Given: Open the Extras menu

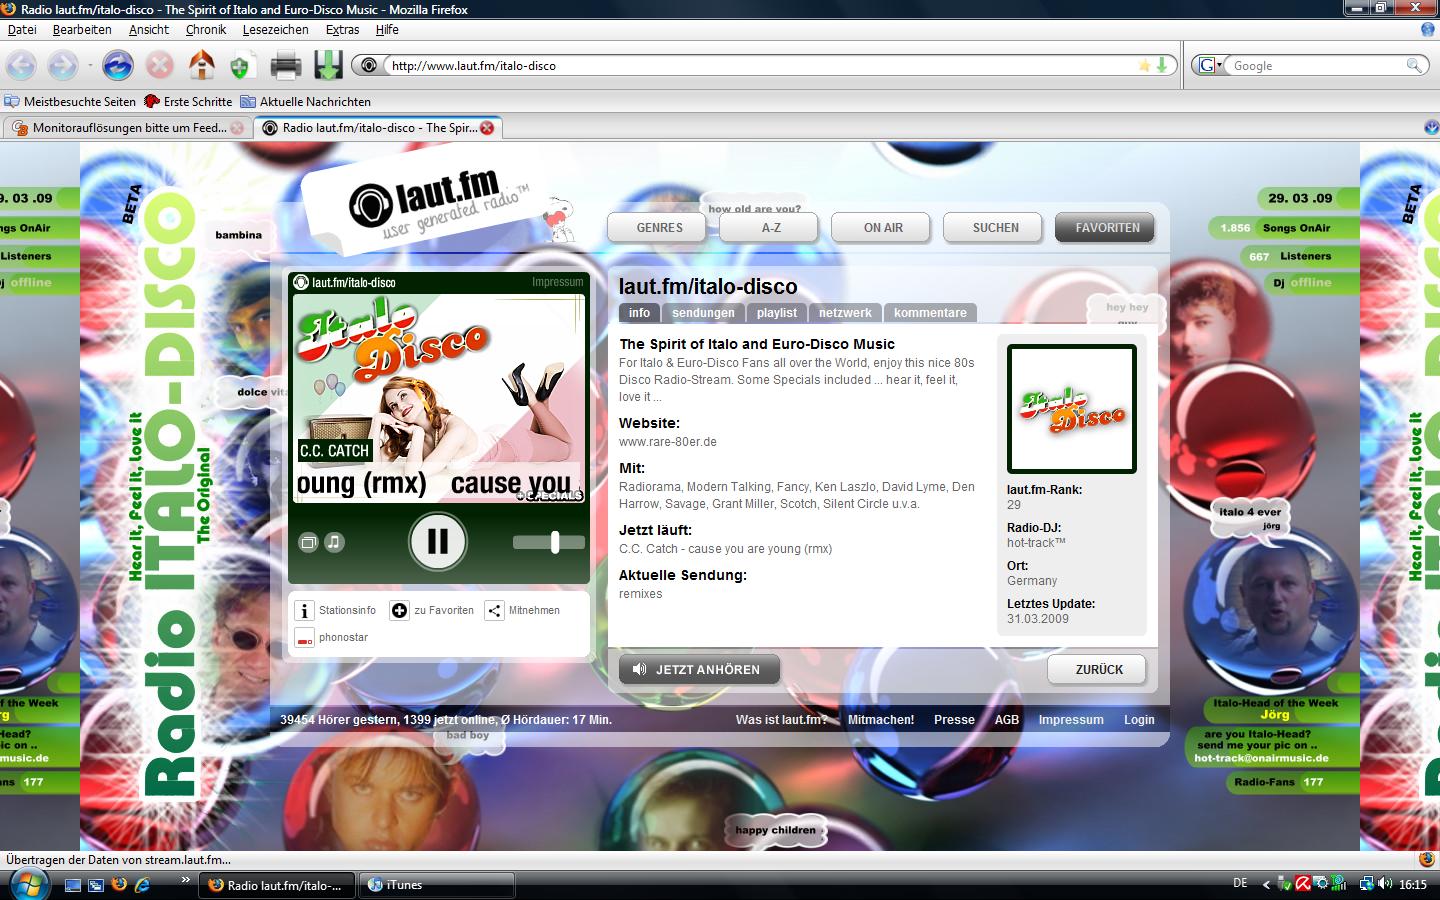Looking at the screenshot, I should click(x=342, y=30).
